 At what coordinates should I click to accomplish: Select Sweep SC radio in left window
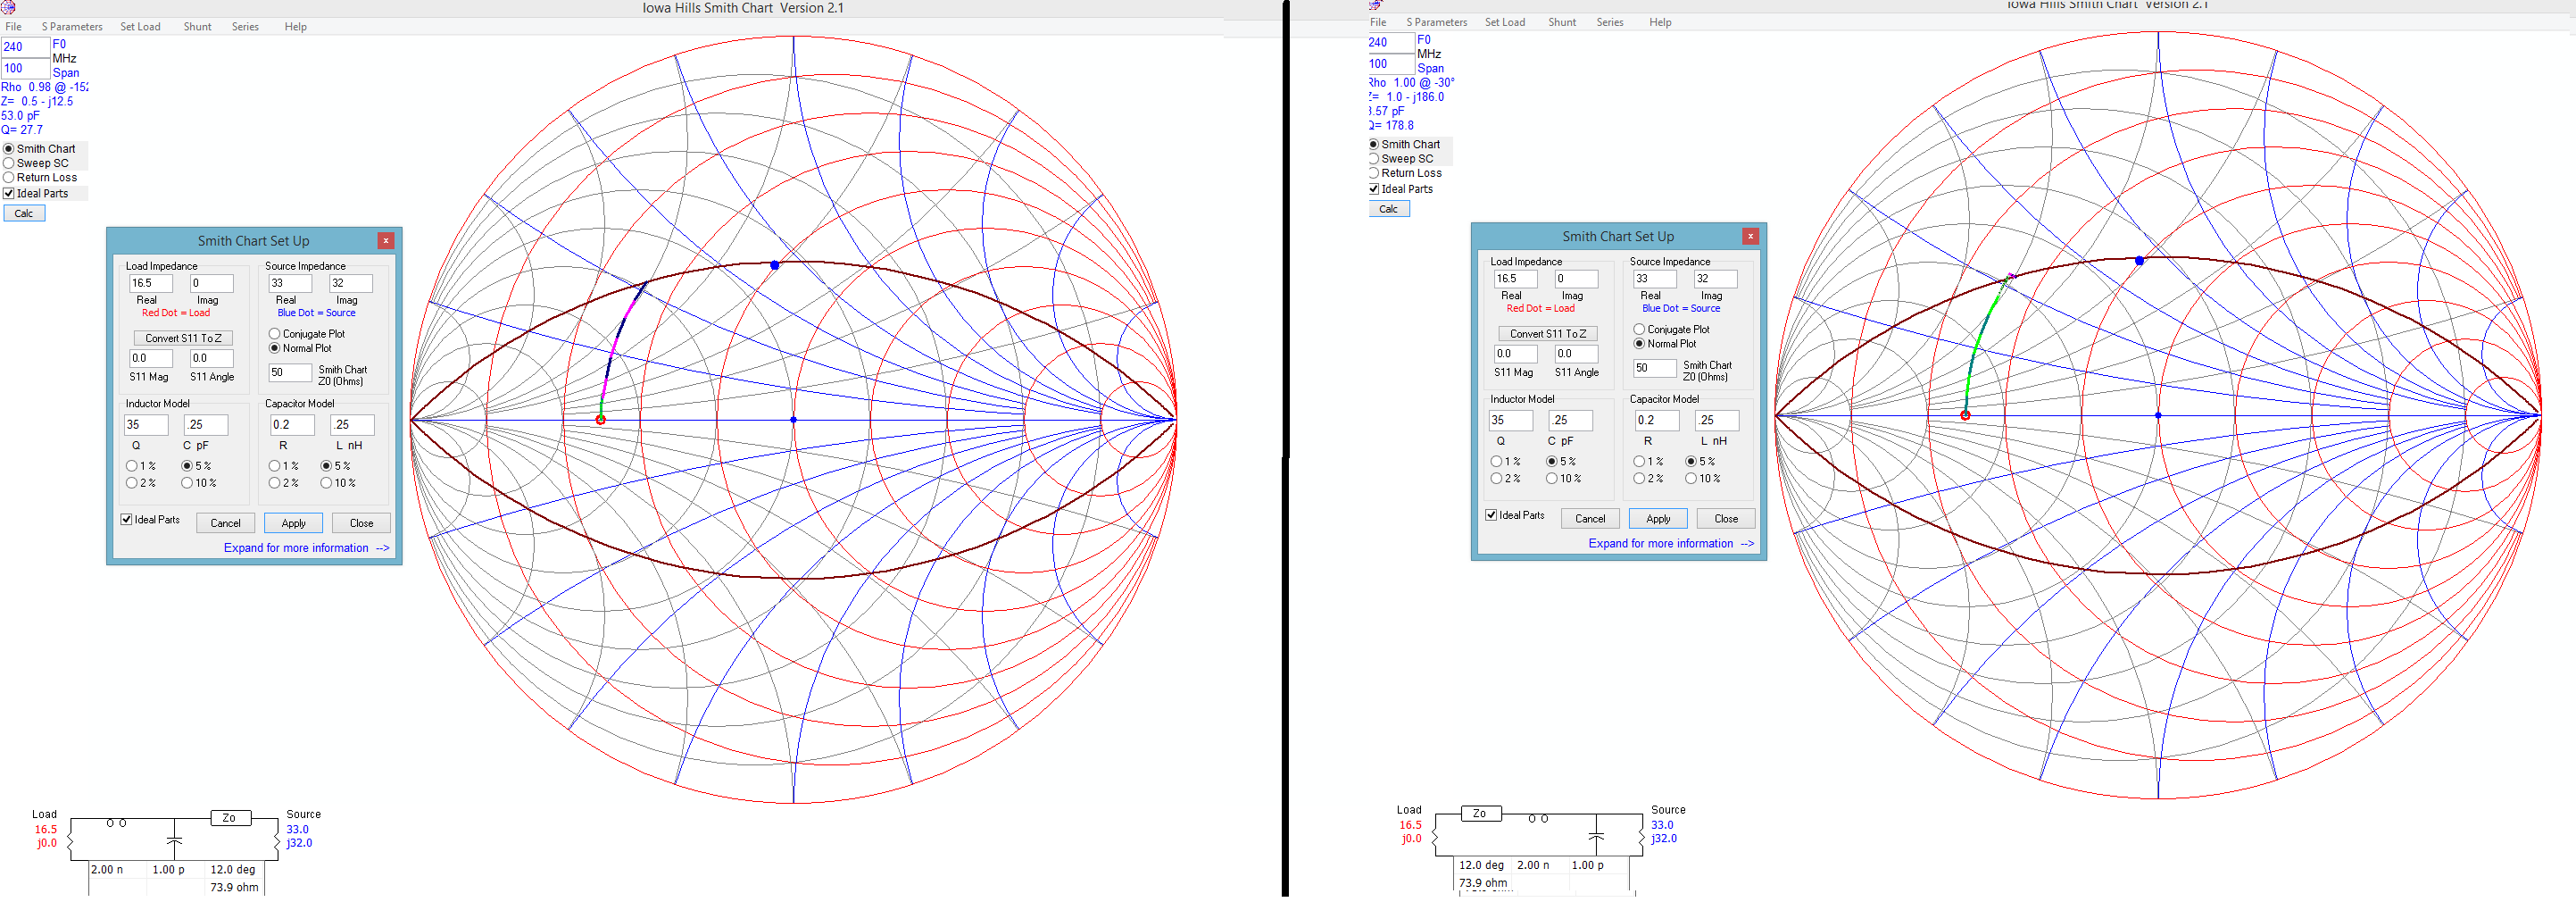36,163
